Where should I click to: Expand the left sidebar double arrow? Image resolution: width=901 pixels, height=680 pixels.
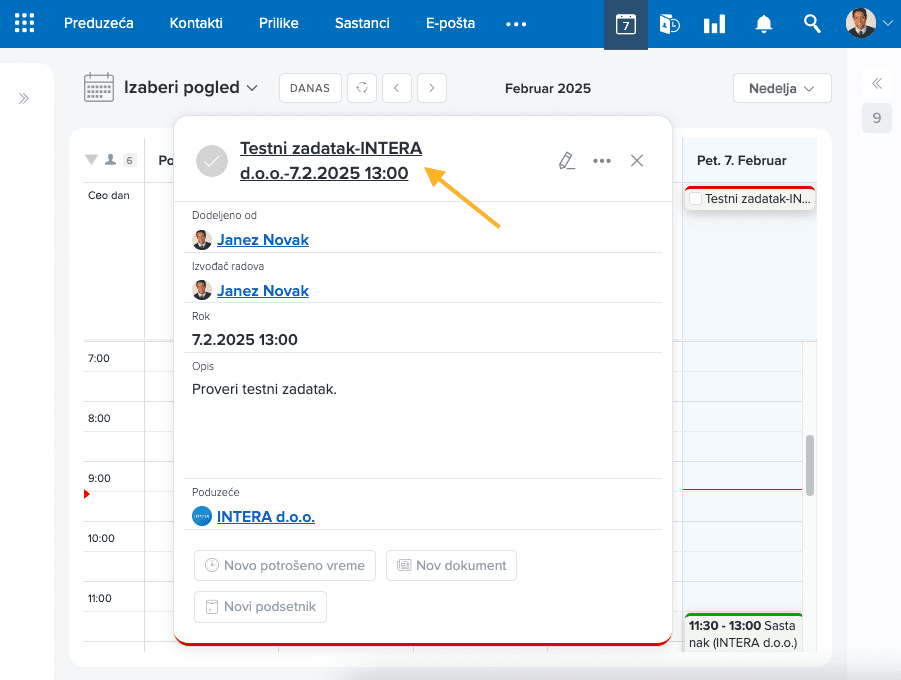coord(24,98)
